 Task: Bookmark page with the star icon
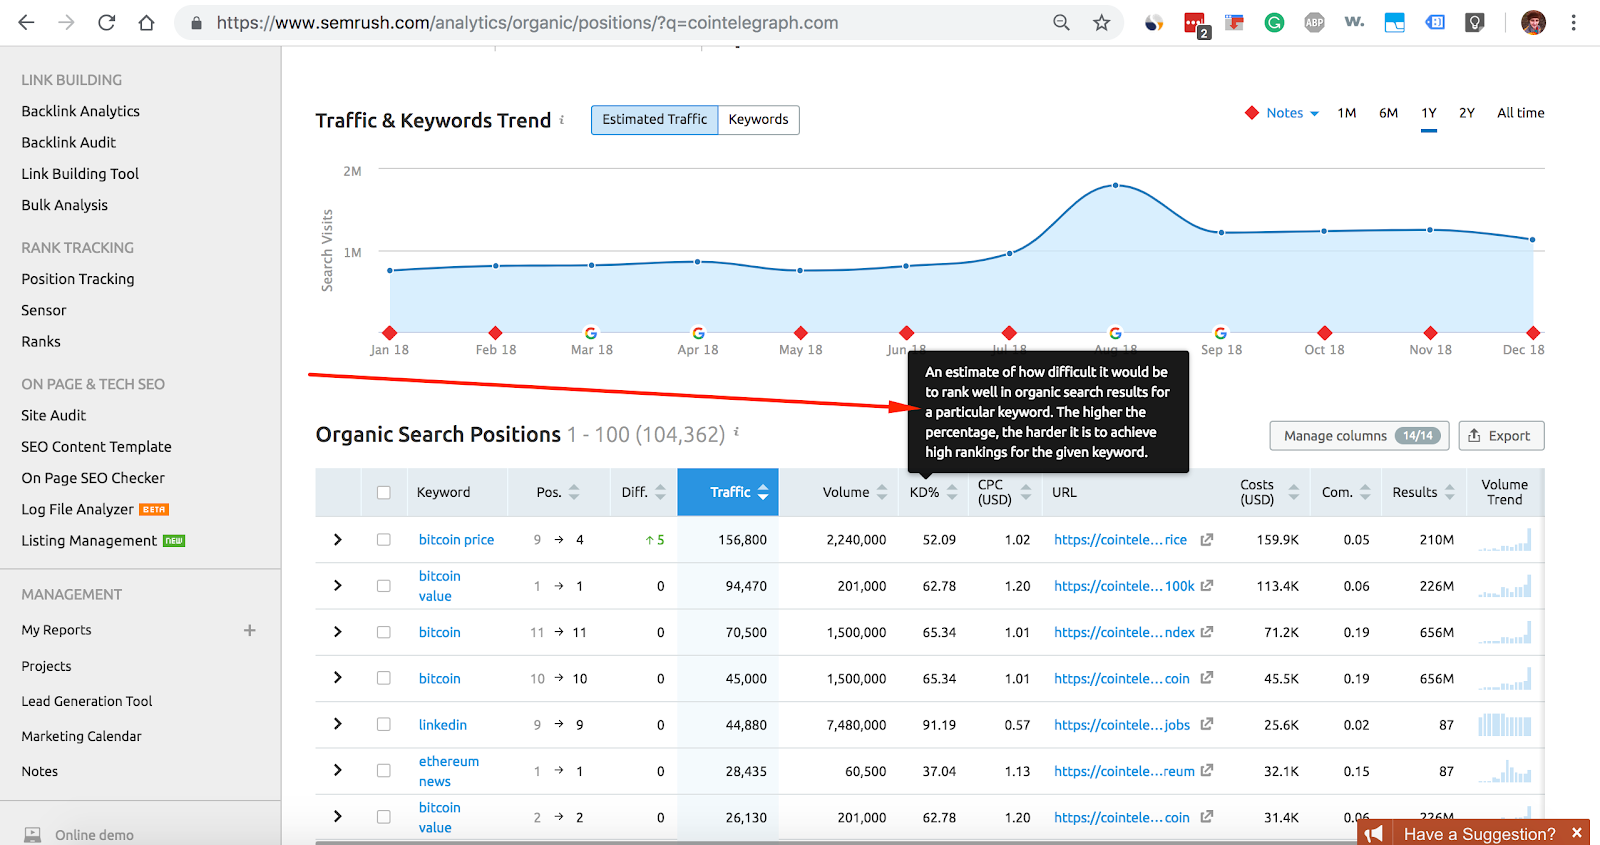(1101, 22)
